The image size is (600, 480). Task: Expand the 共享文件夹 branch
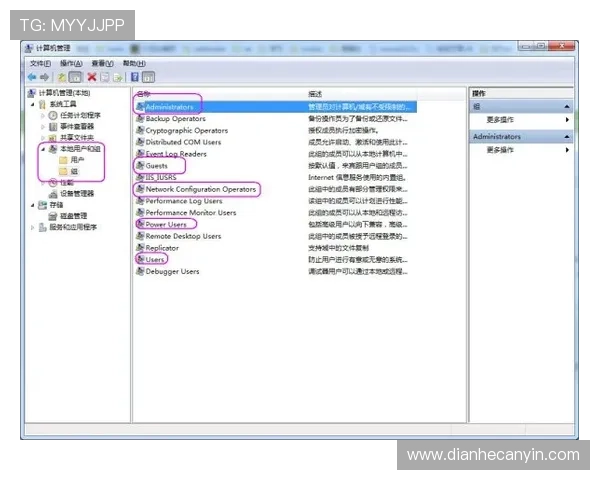pos(43,137)
